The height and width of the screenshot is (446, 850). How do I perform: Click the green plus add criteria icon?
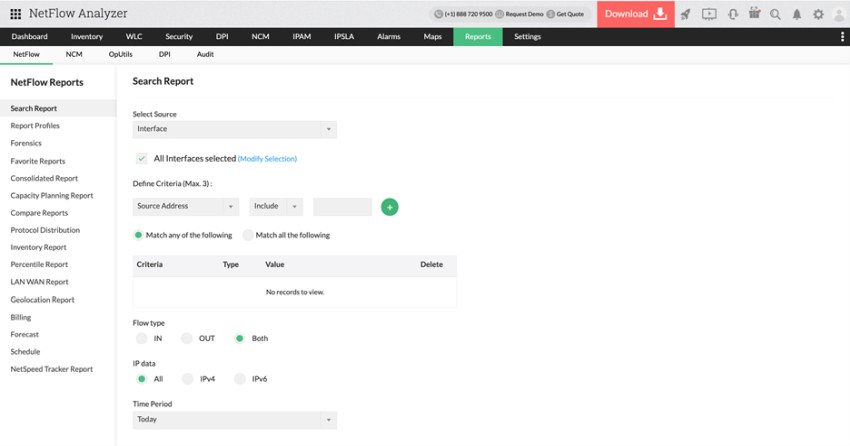[x=390, y=207]
